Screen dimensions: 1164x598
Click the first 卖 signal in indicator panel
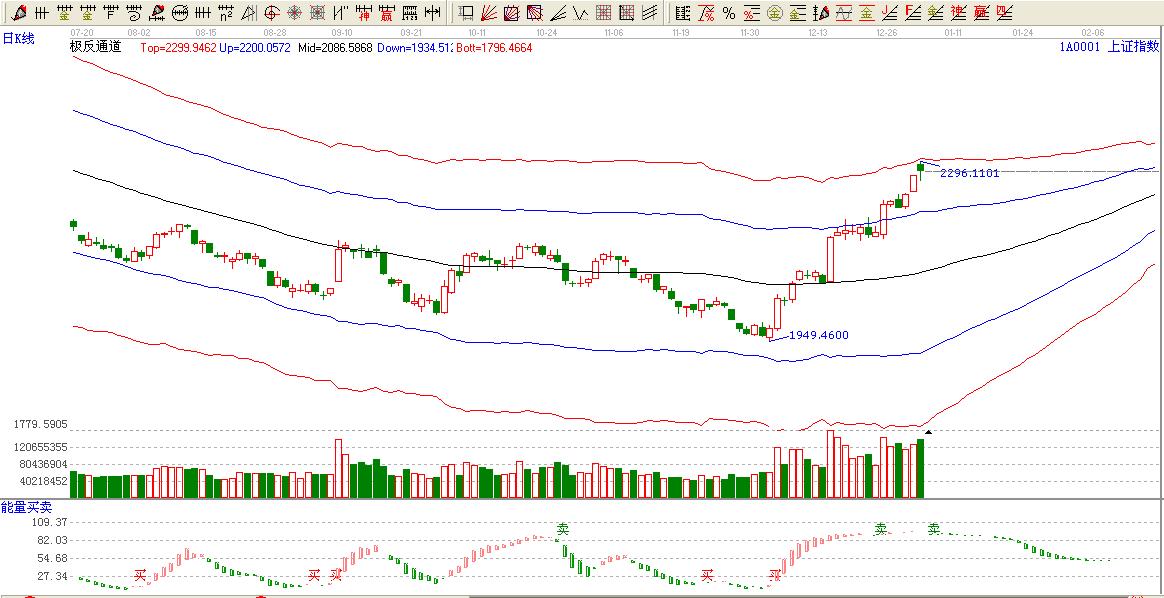(563, 529)
